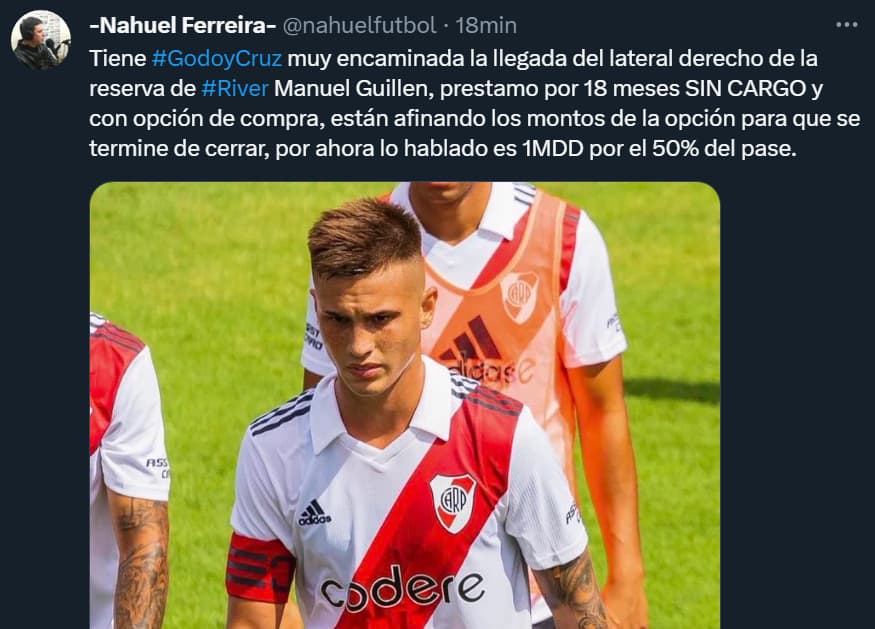Click the CARP crest on the white jersey
875x629 pixels.
click(453, 503)
